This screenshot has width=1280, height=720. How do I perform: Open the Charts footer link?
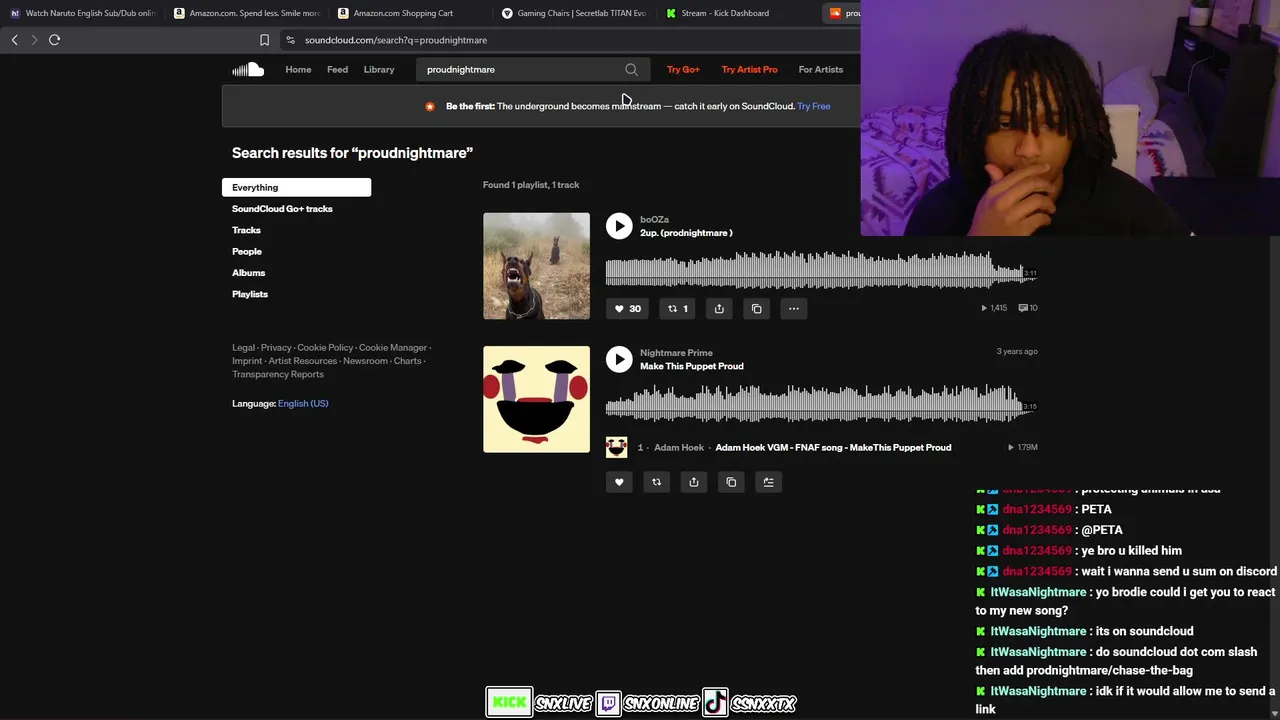pos(407,361)
